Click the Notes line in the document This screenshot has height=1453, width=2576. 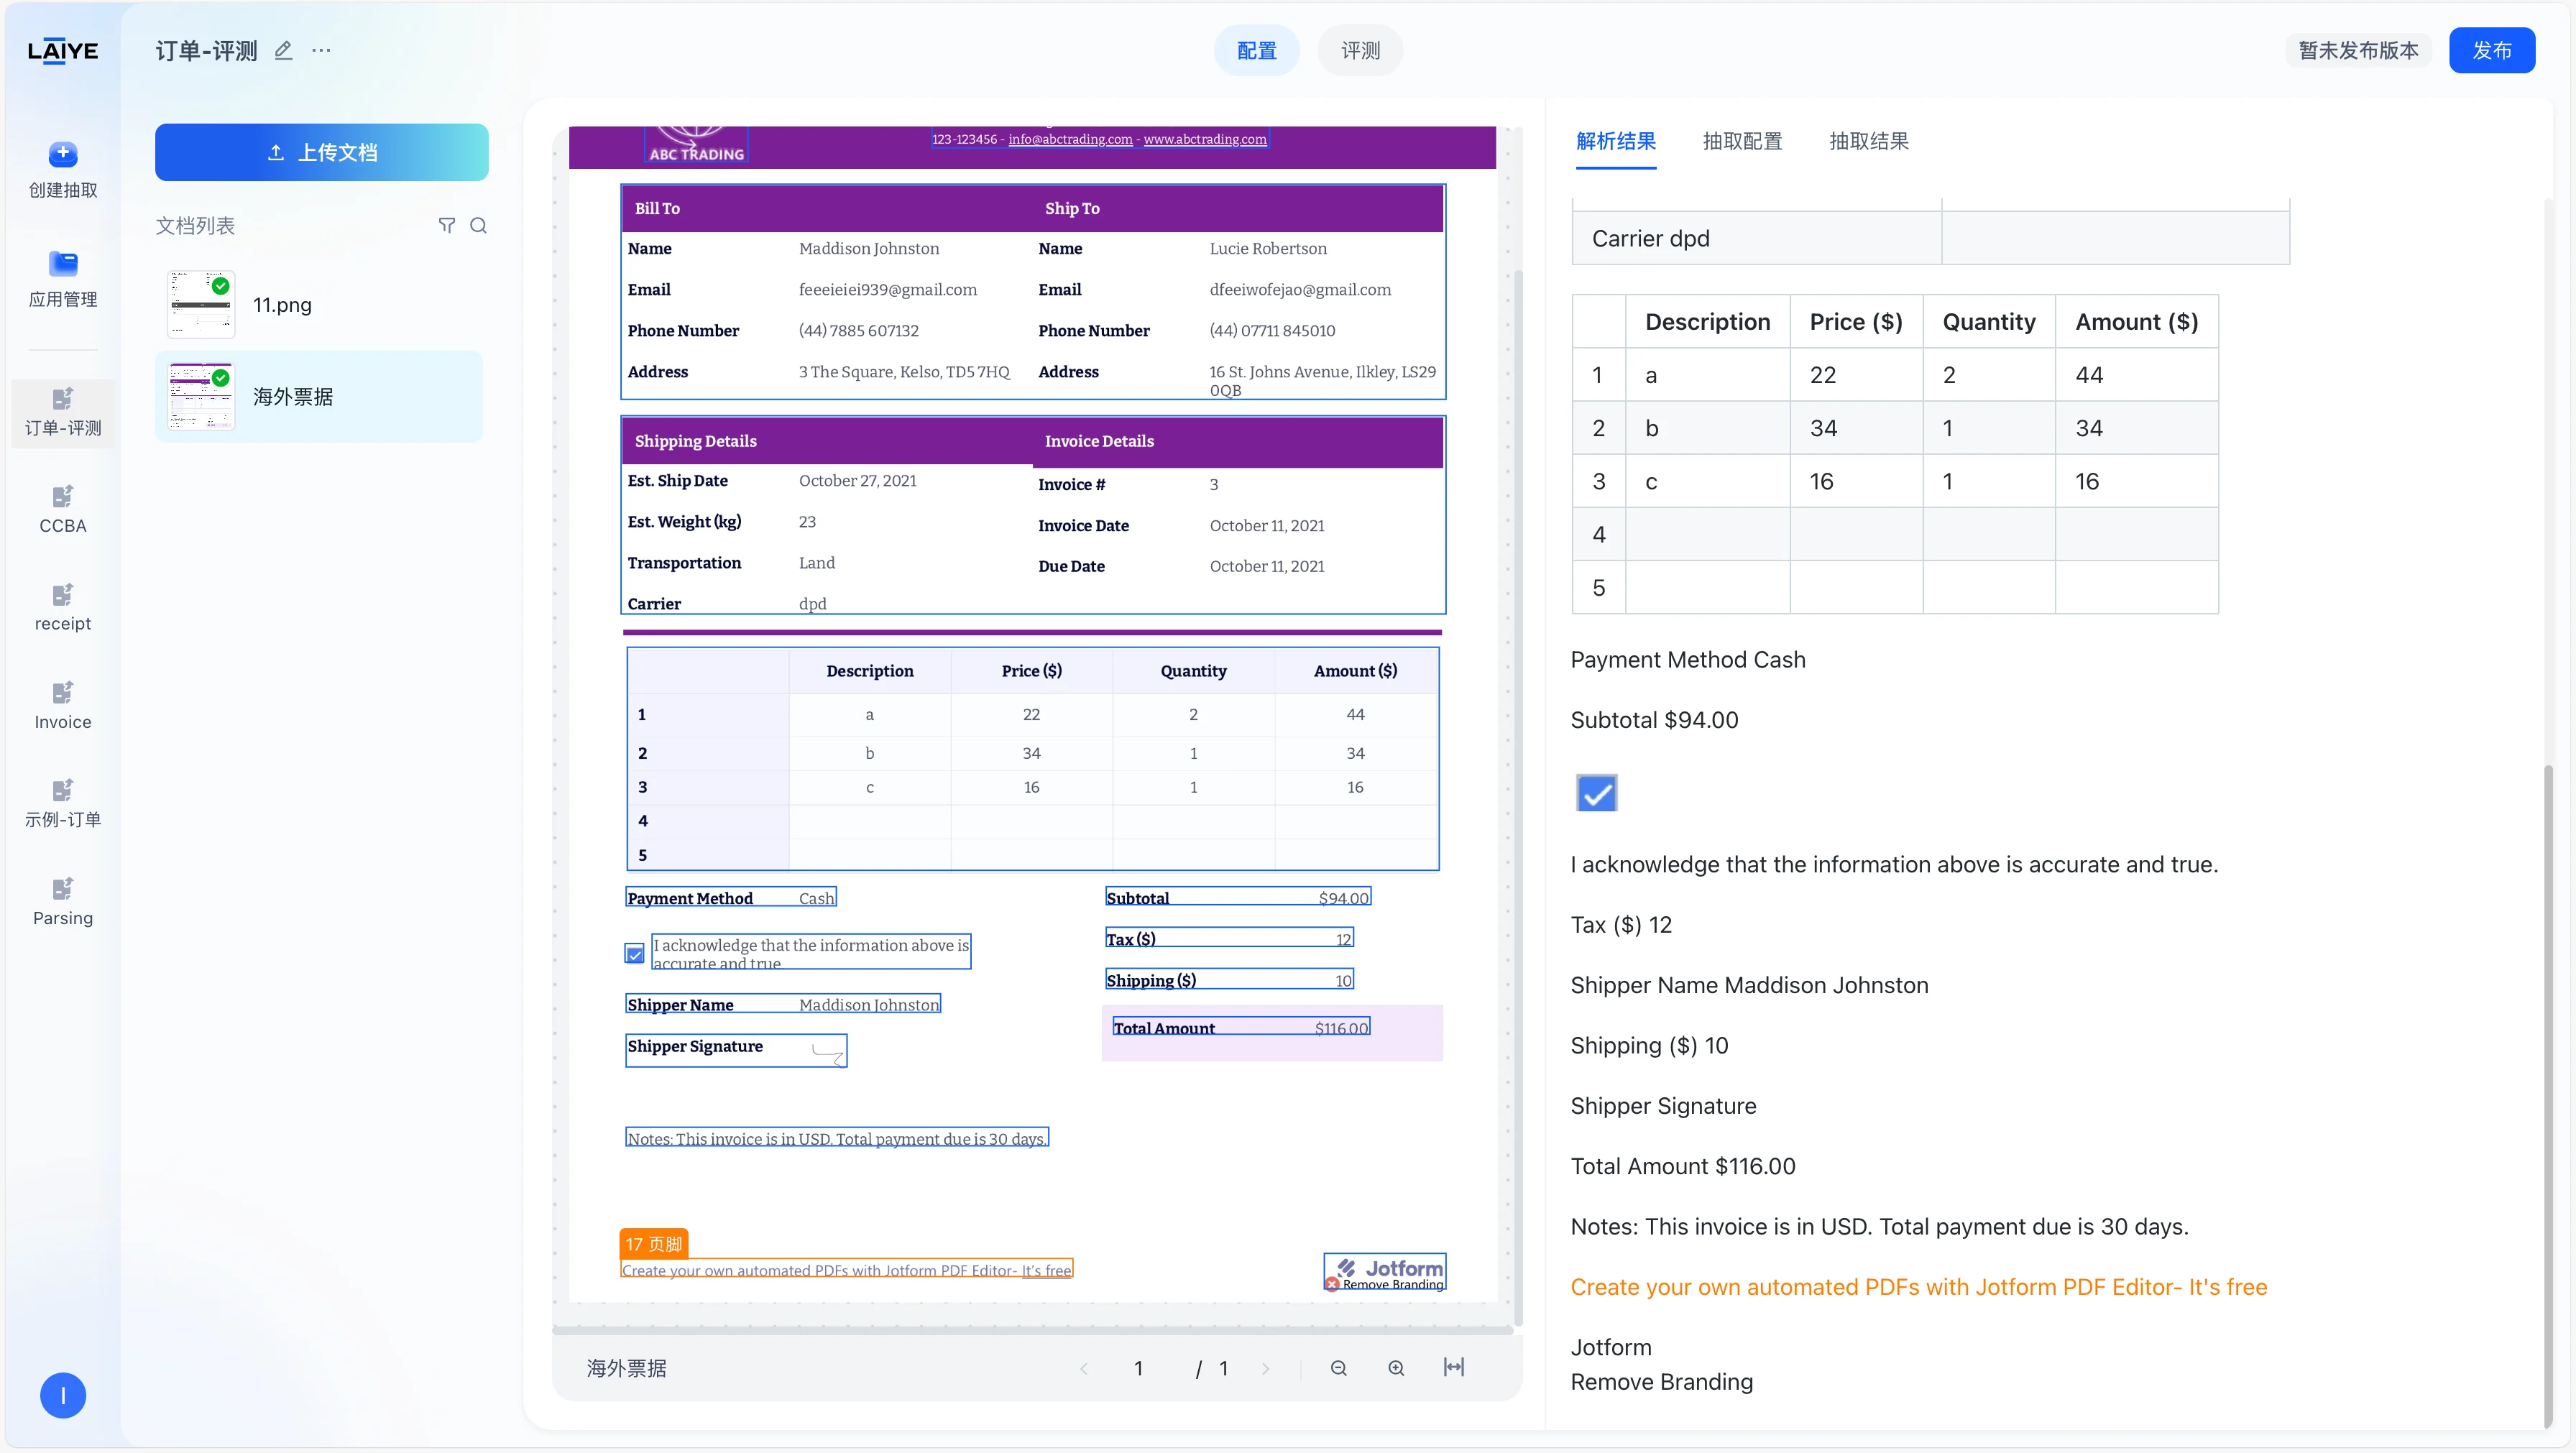(837, 1138)
